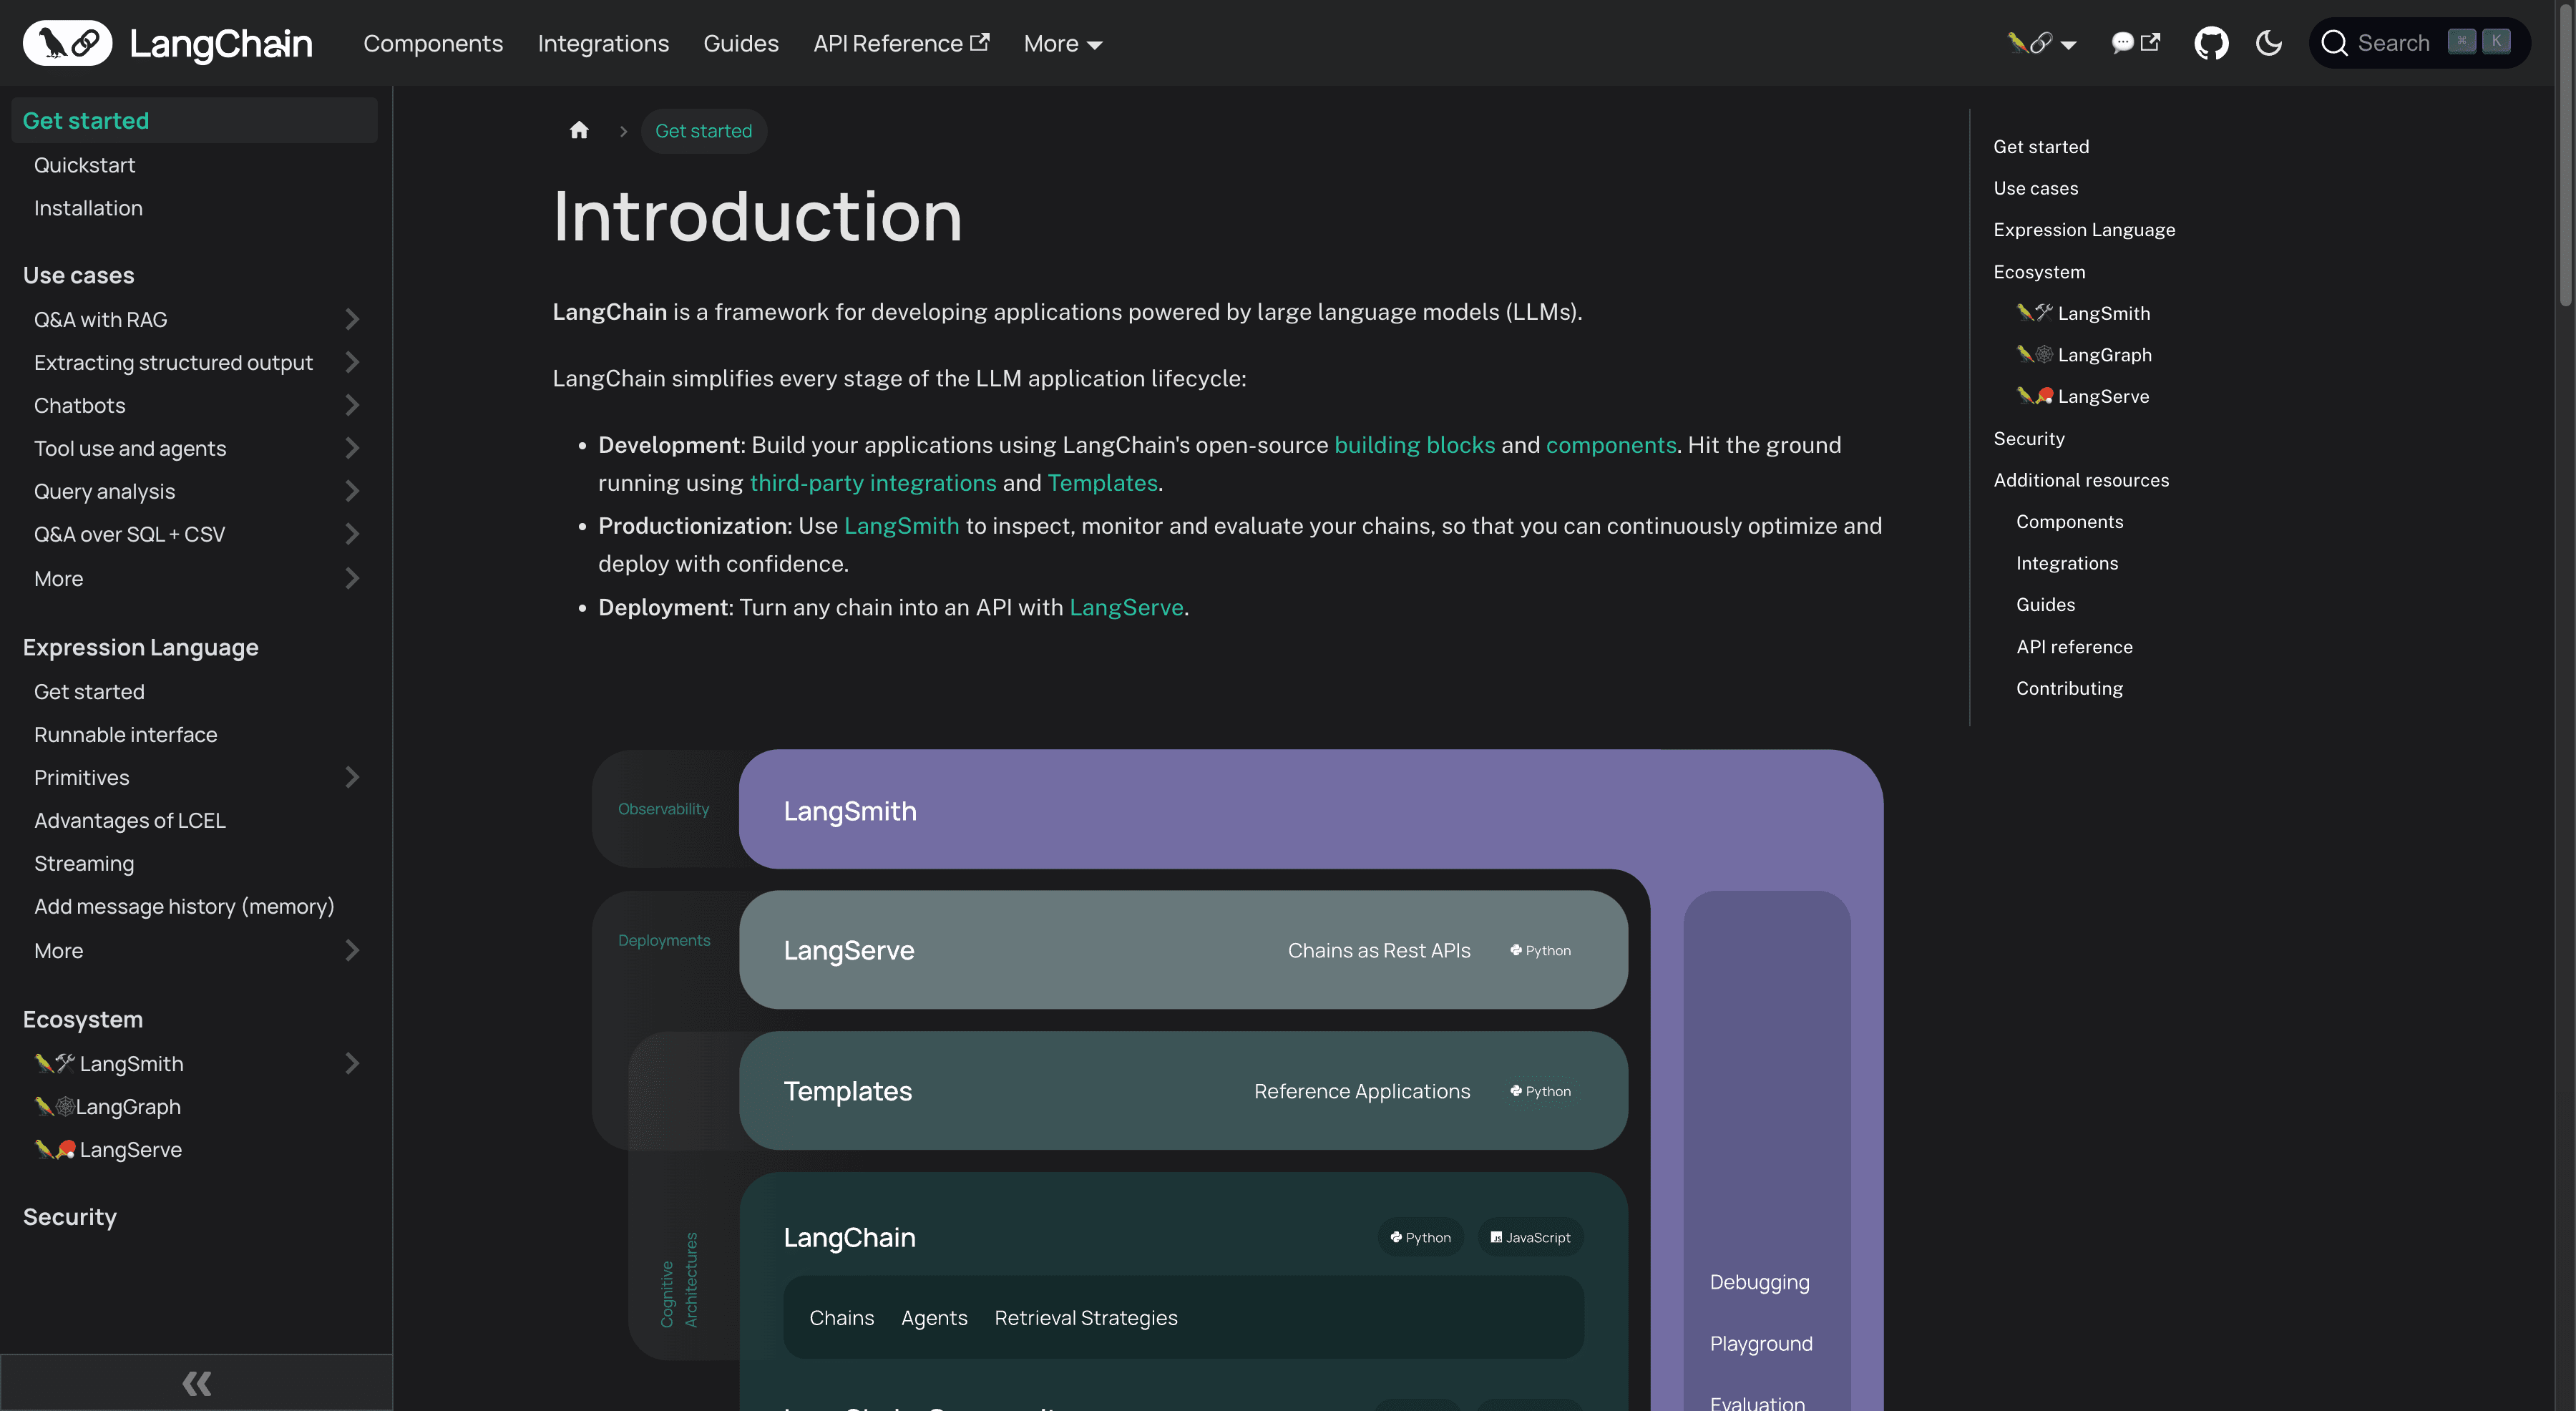
Task: Expand the Q&A with RAG section
Action: pyautogui.click(x=352, y=319)
